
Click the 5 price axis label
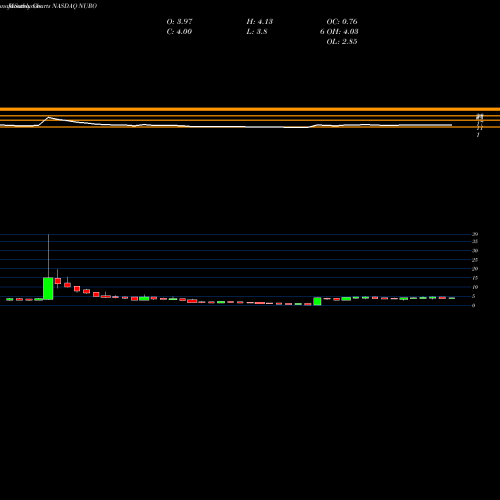474,296
